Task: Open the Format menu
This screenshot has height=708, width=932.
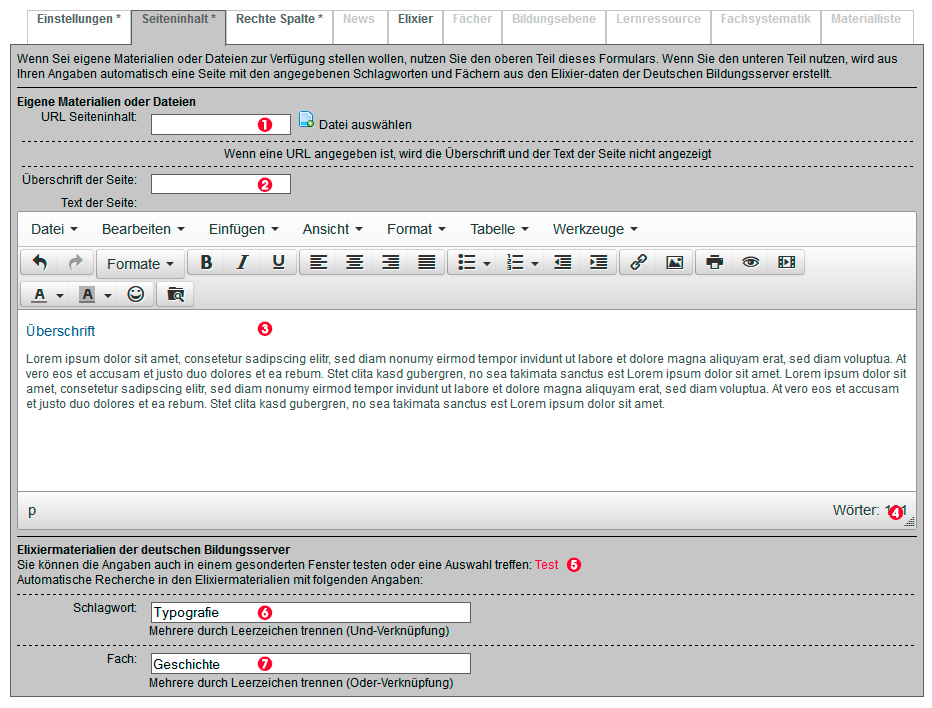Action: (416, 229)
